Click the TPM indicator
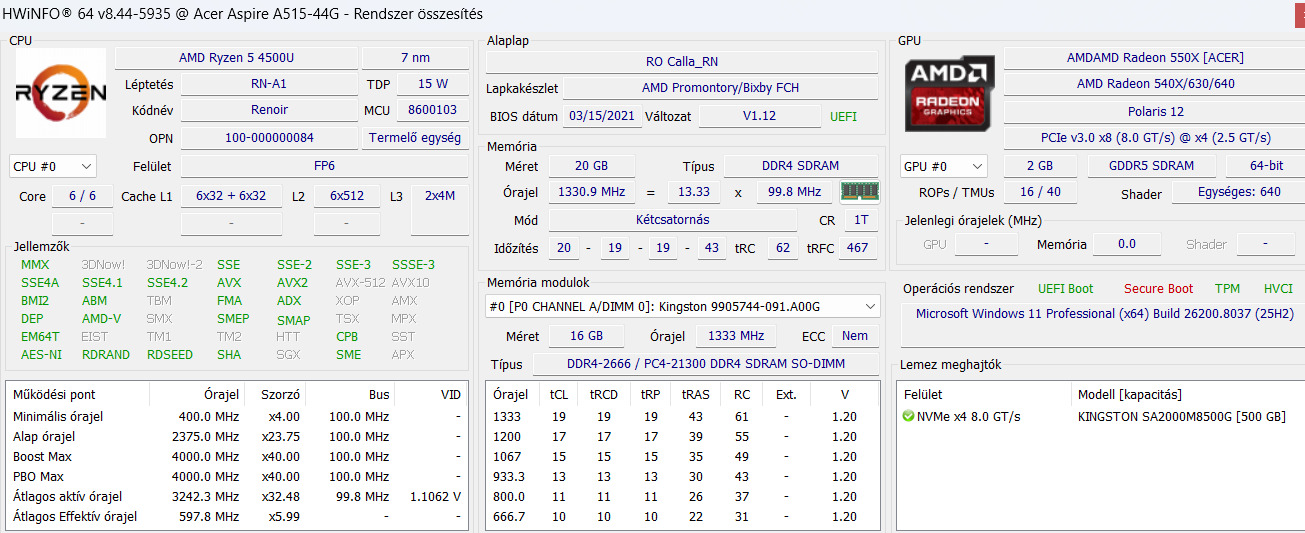This screenshot has height=533, width=1305. [1227, 289]
